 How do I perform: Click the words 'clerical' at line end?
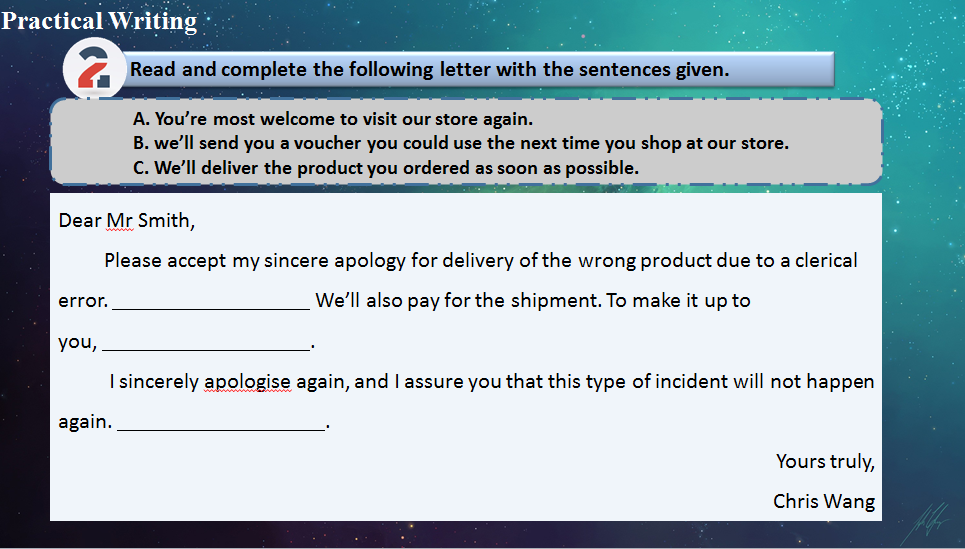point(819,261)
